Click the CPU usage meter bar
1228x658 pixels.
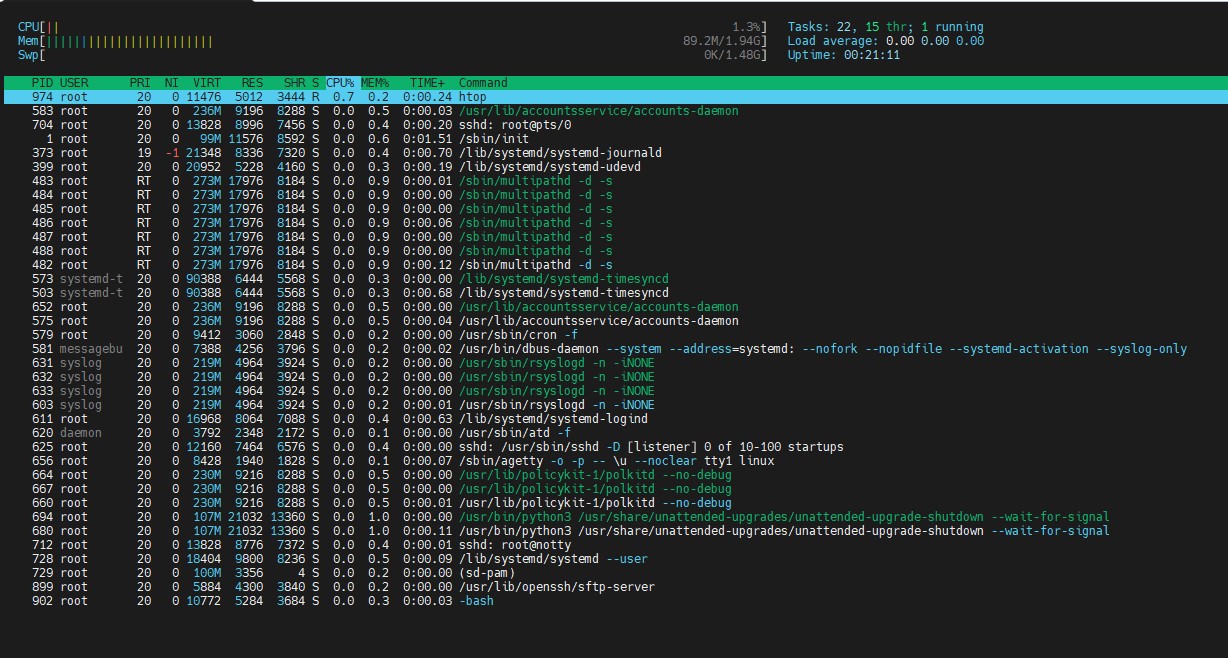pyautogui.click(x=392, y=27)
